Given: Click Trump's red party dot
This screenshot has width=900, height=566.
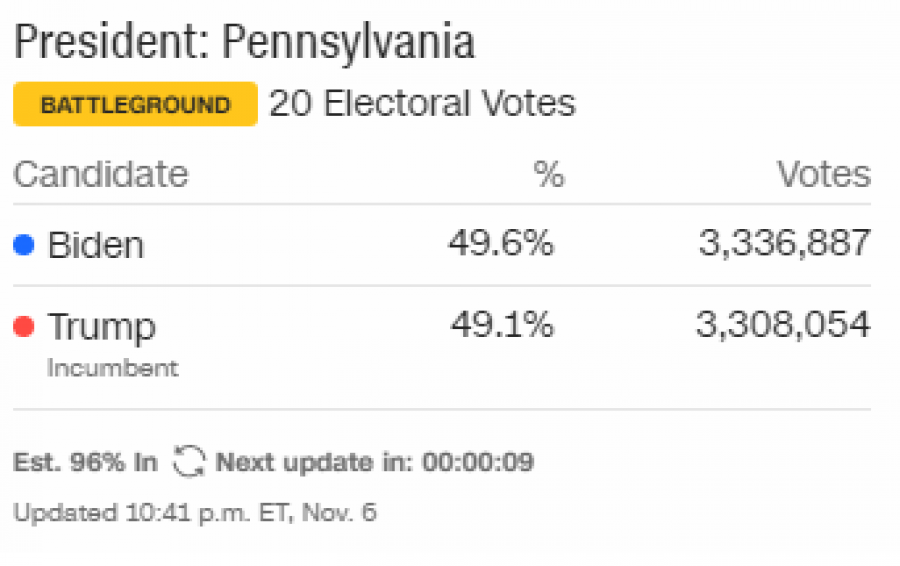Looking at the screenshot, I should pyautogui.click(x=24, y=326).
